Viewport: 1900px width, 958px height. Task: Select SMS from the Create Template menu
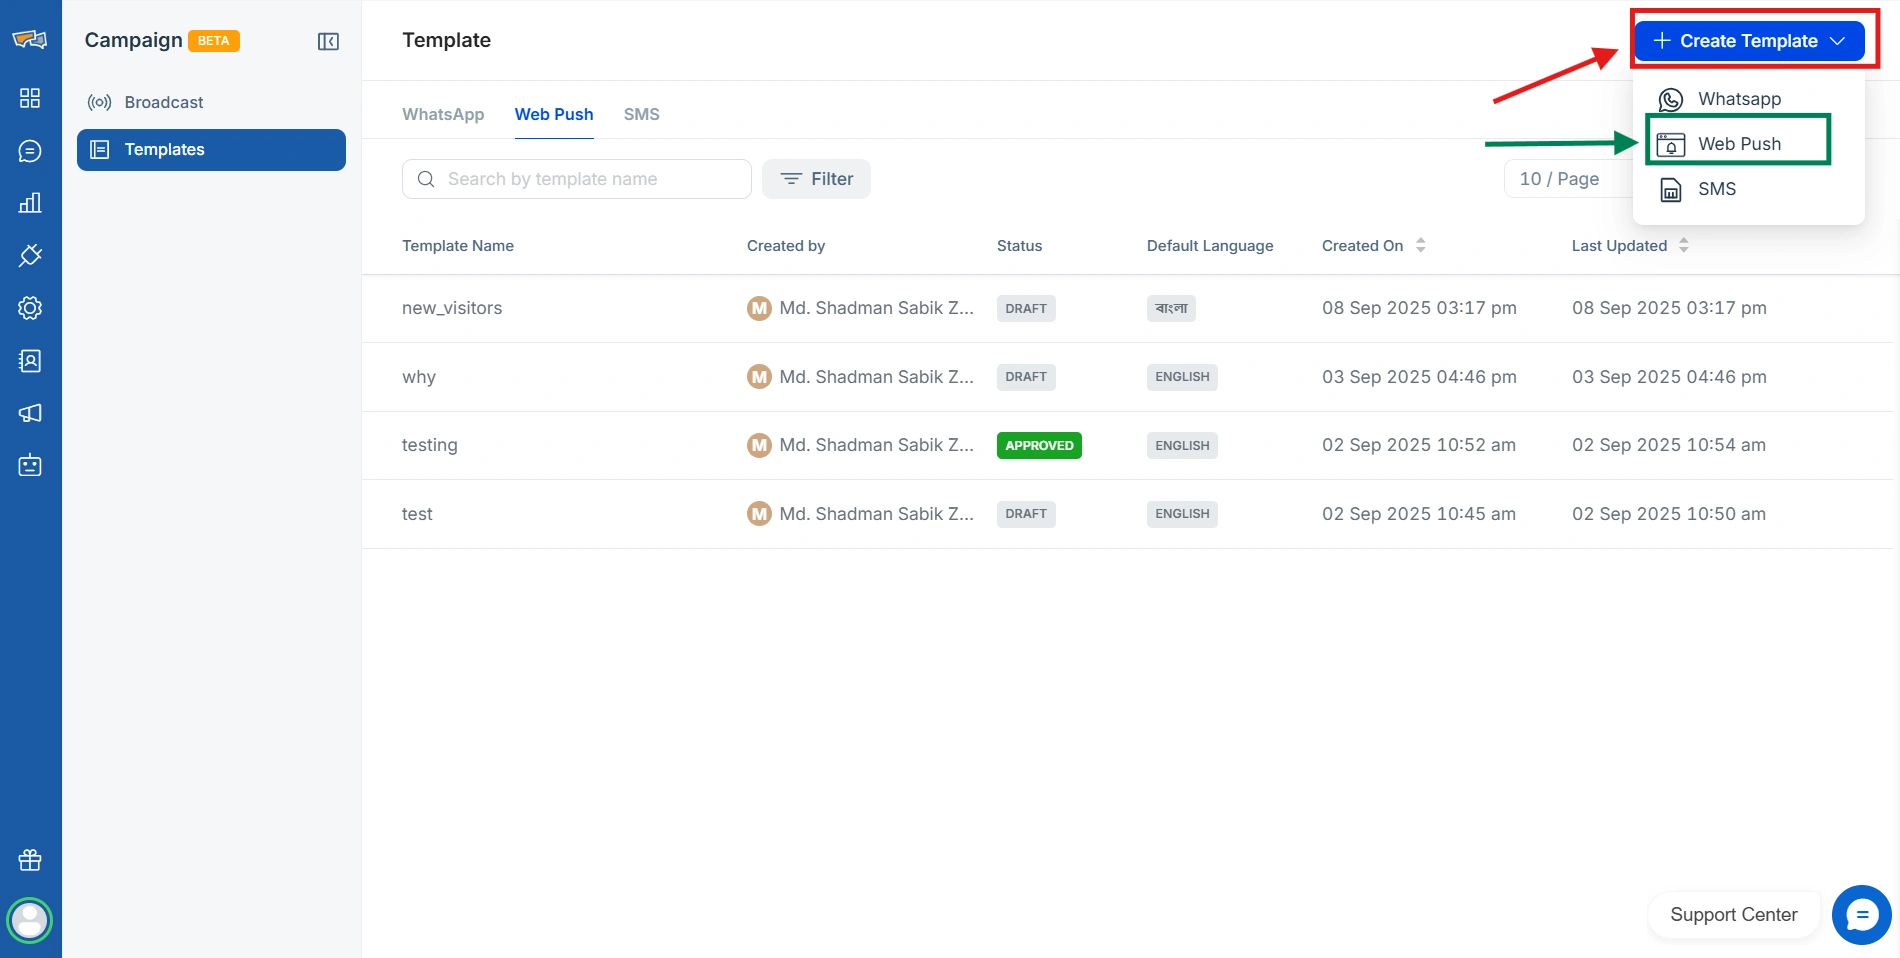[x=1716, y=189]
